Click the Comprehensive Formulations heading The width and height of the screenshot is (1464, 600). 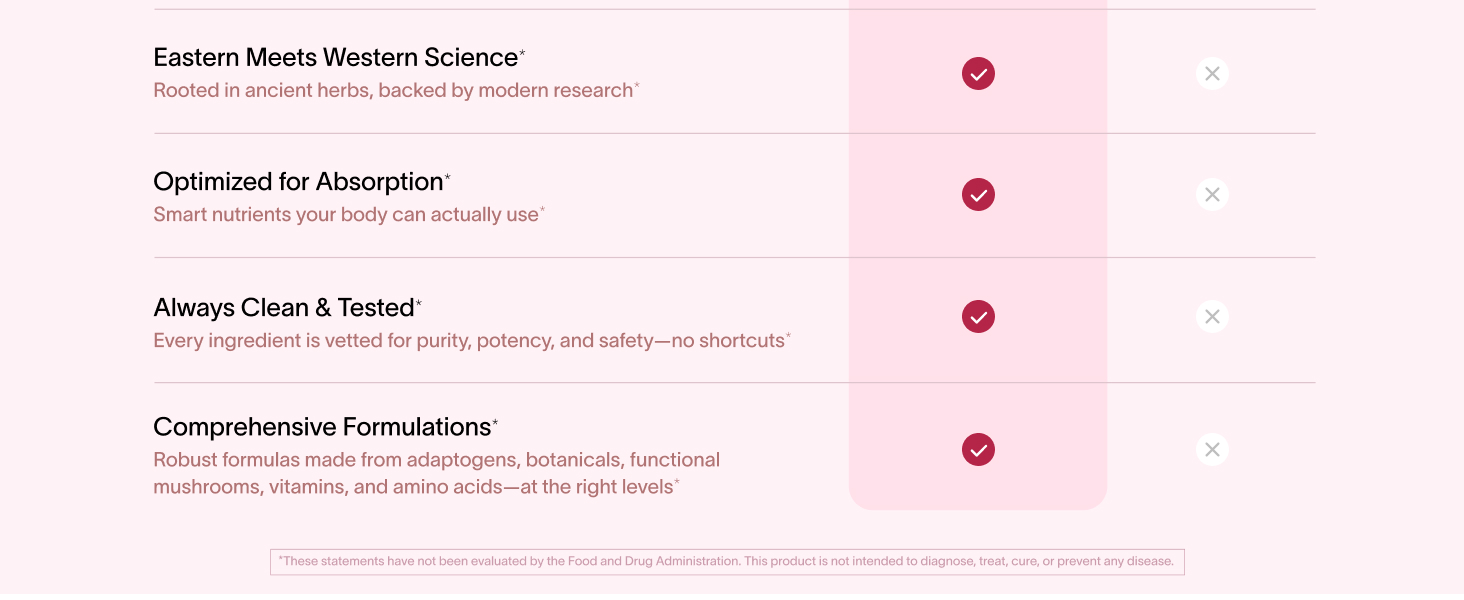(322, 427)
